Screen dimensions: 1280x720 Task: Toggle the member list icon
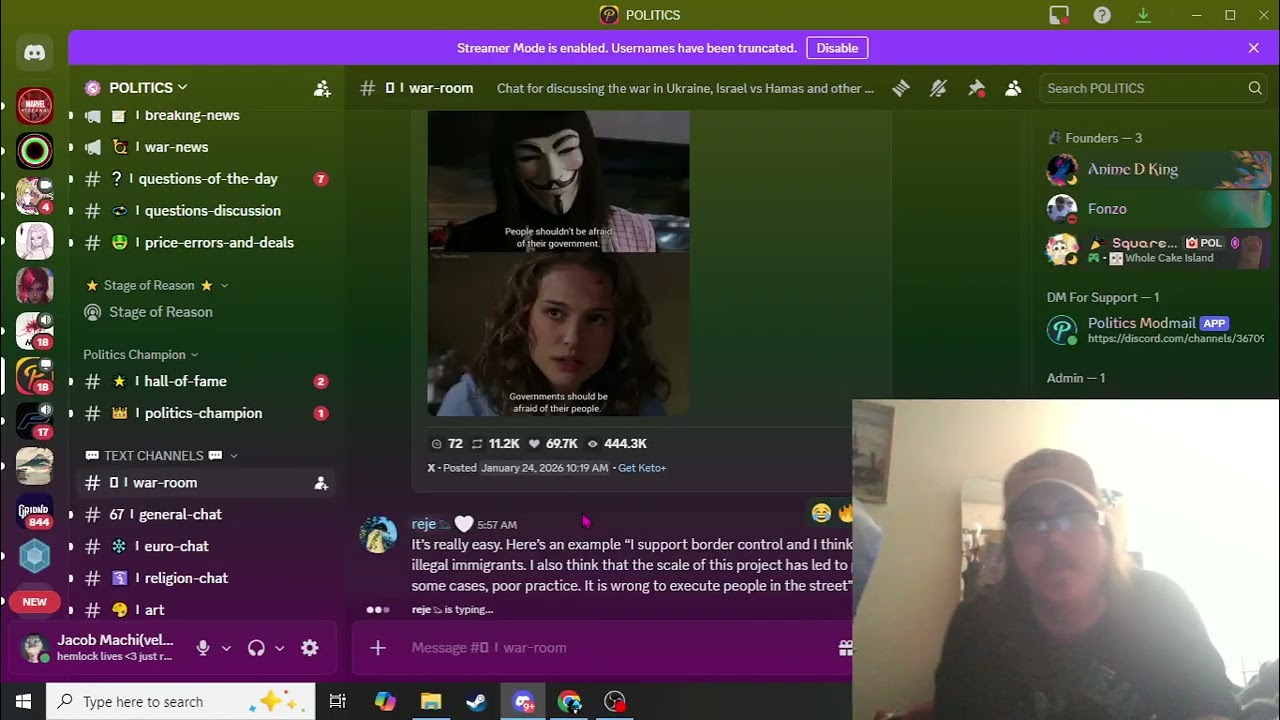point(1013,88)
